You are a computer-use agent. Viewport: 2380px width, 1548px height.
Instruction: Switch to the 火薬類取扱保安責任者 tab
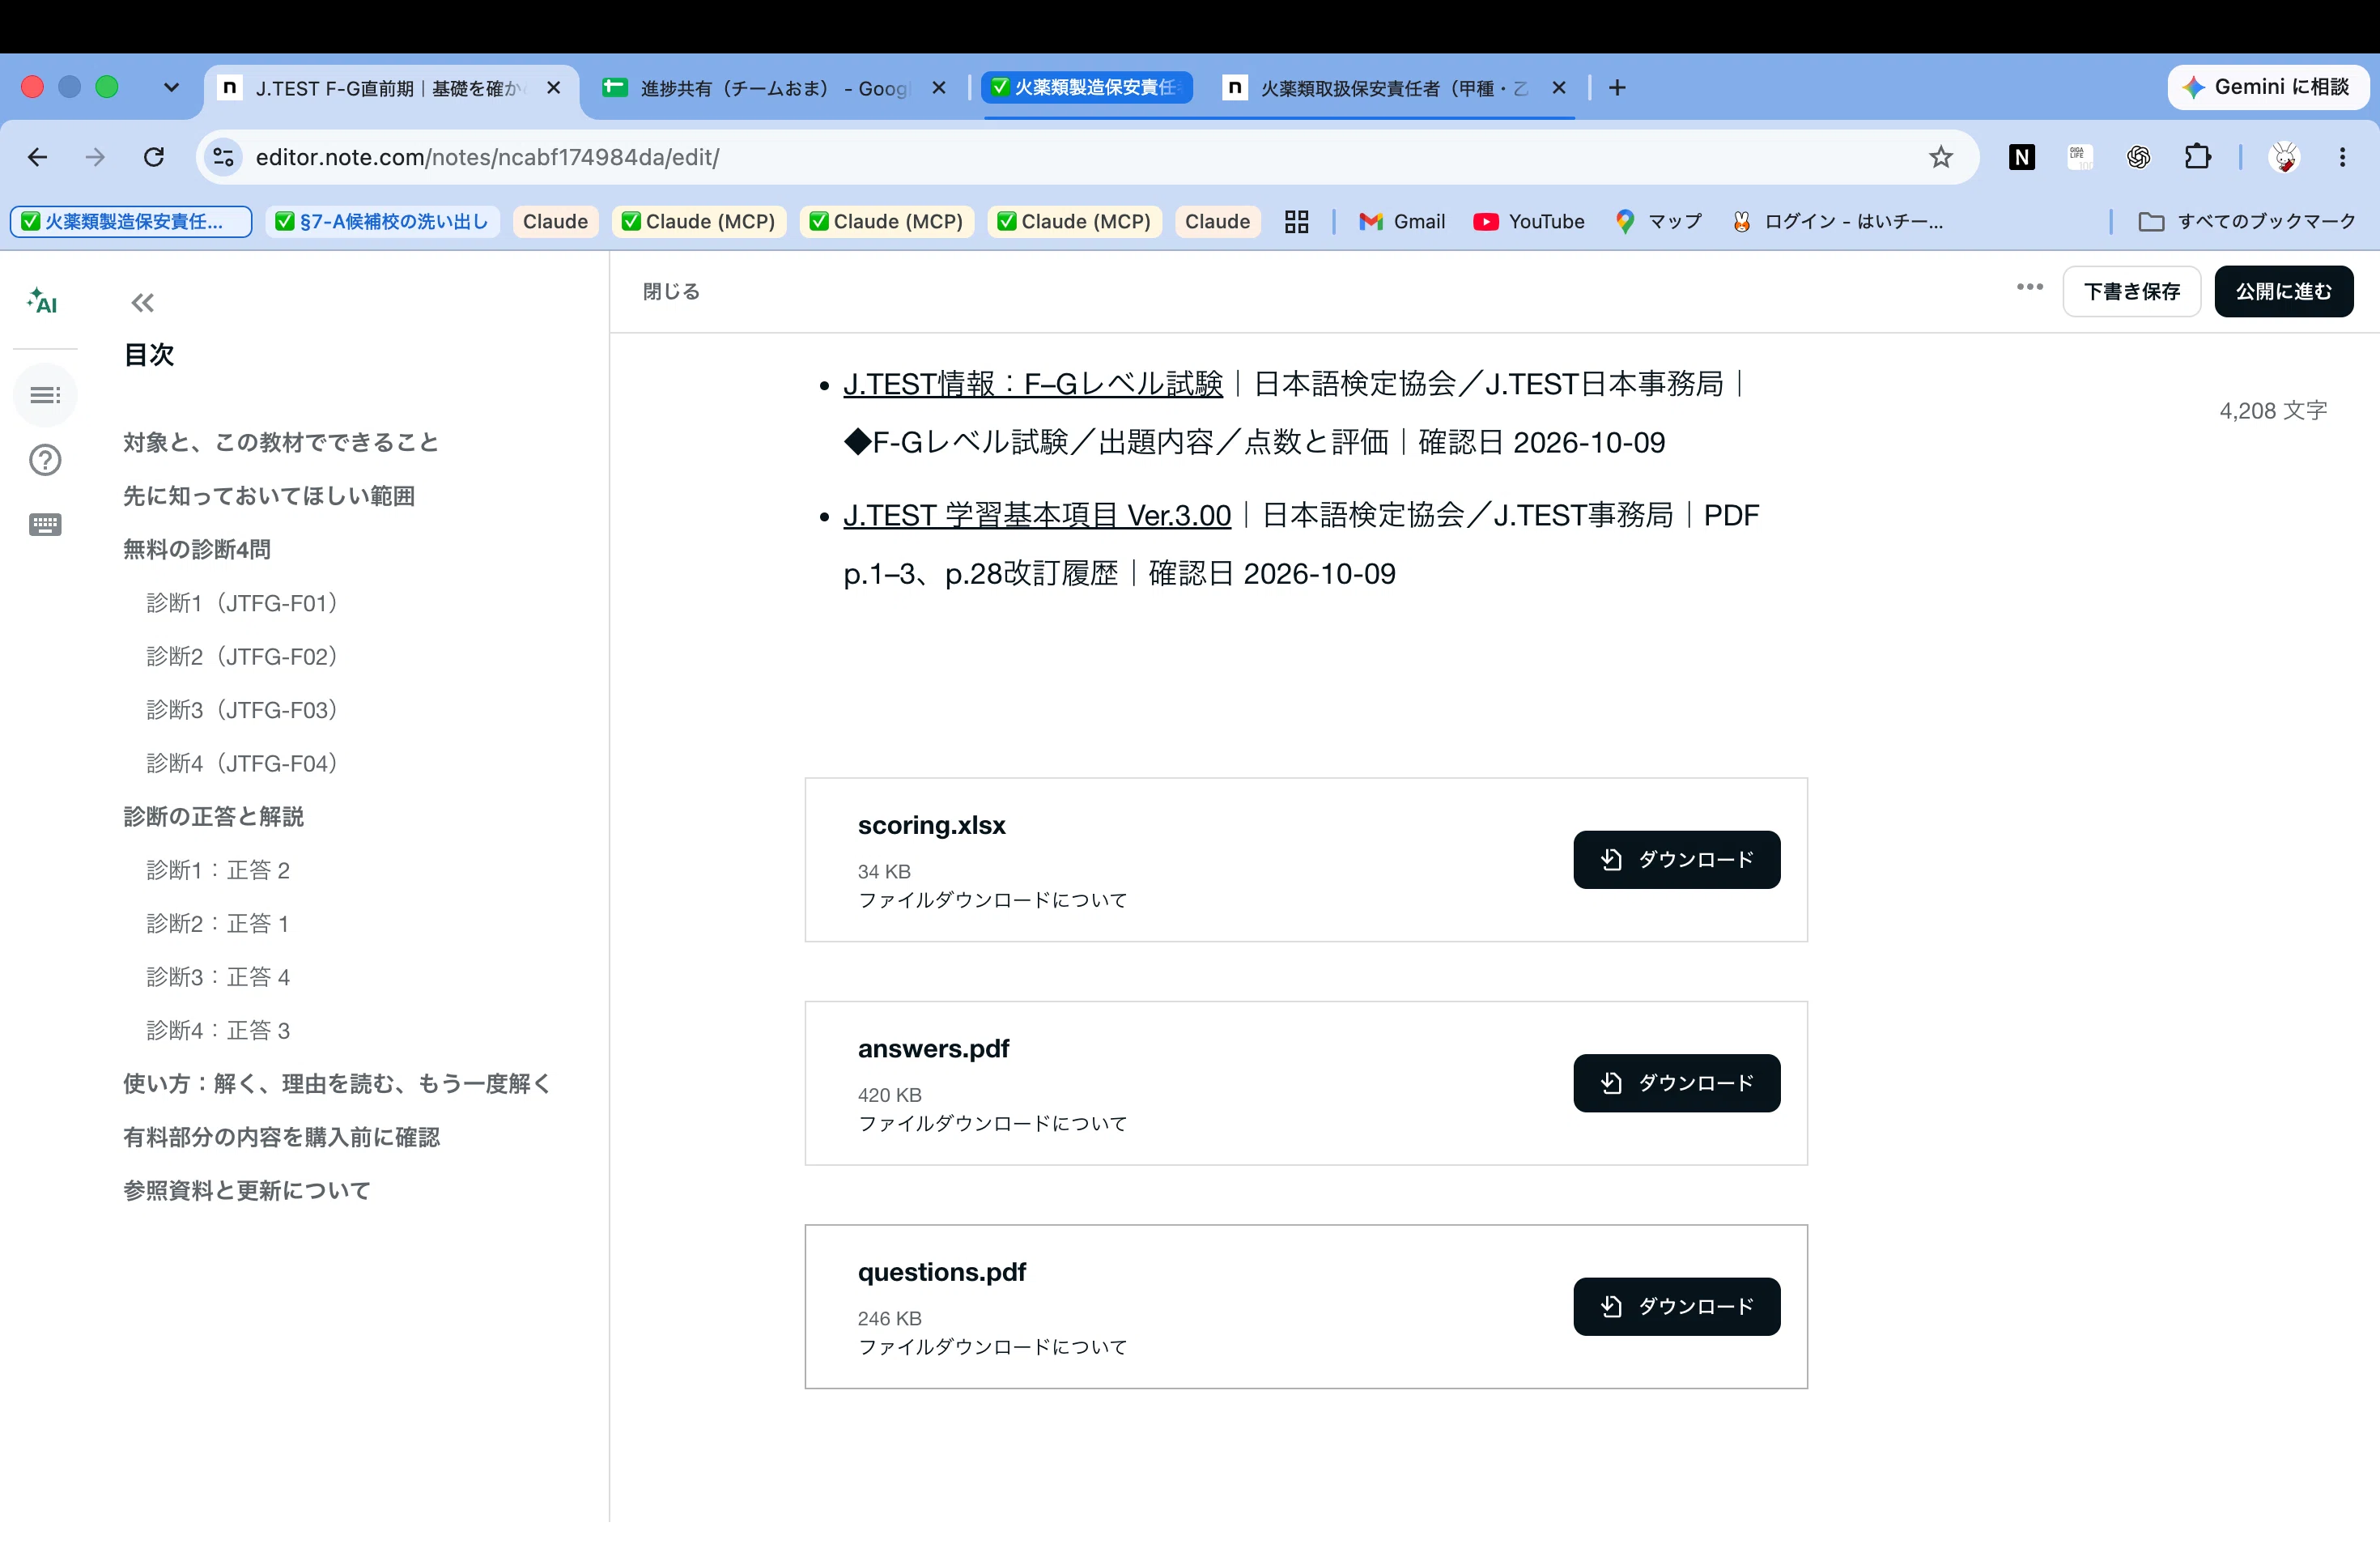pyautogui.click(x=1395, y=88)
